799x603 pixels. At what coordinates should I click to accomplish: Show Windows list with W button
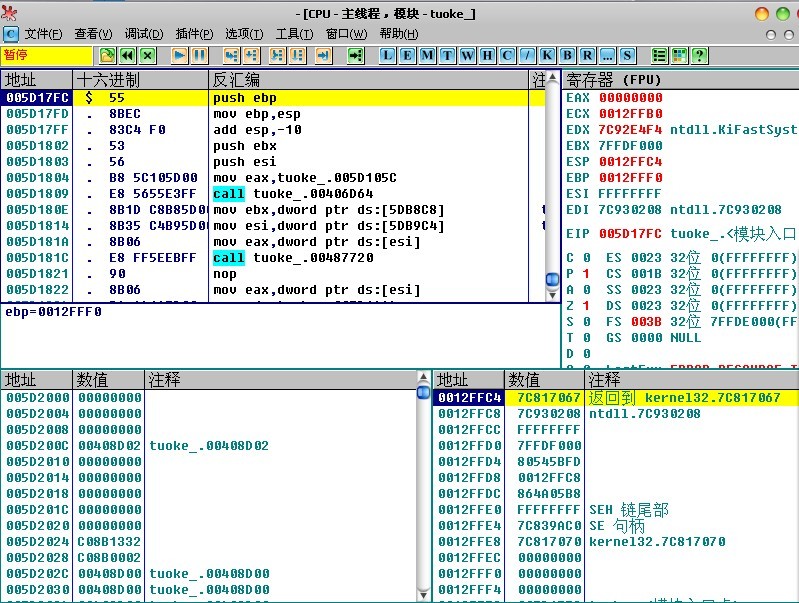[467, 55]
